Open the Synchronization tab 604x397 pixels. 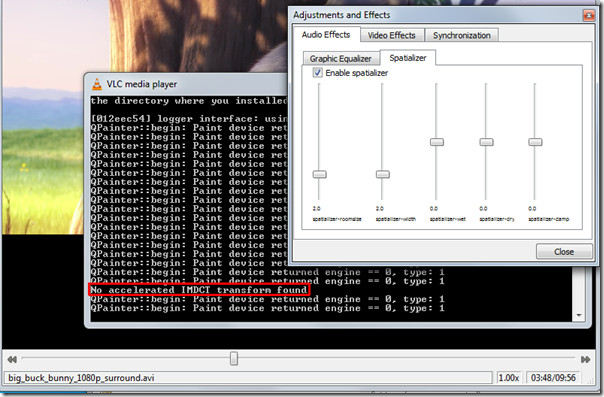pyautogui.click(x=461, y=35)
